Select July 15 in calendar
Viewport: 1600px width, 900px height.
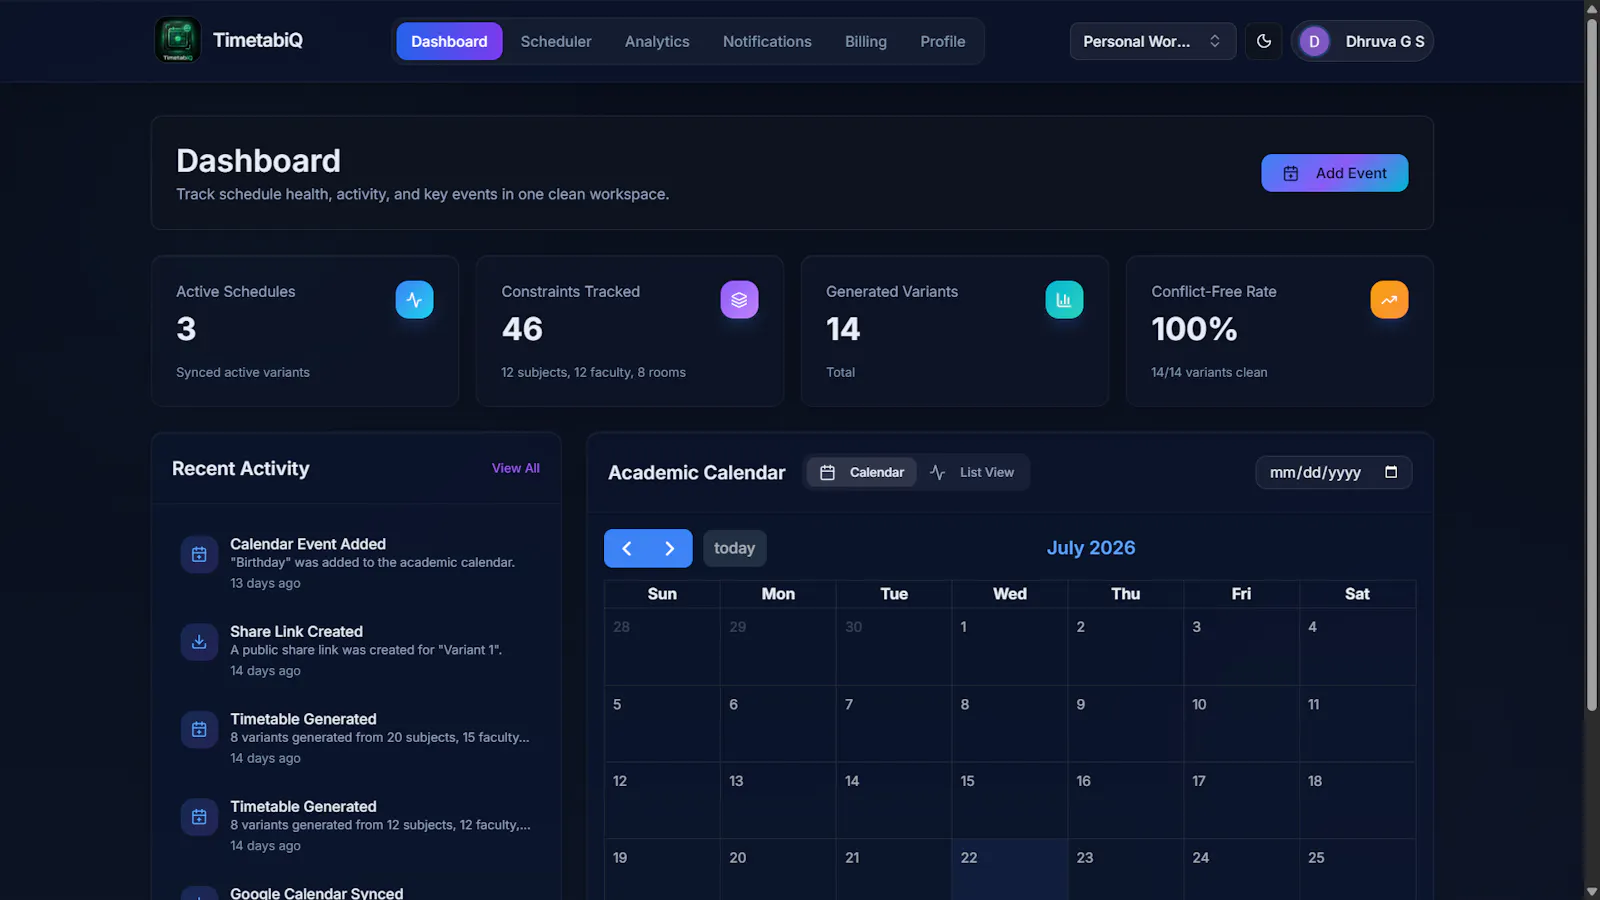click(1010, 800)
